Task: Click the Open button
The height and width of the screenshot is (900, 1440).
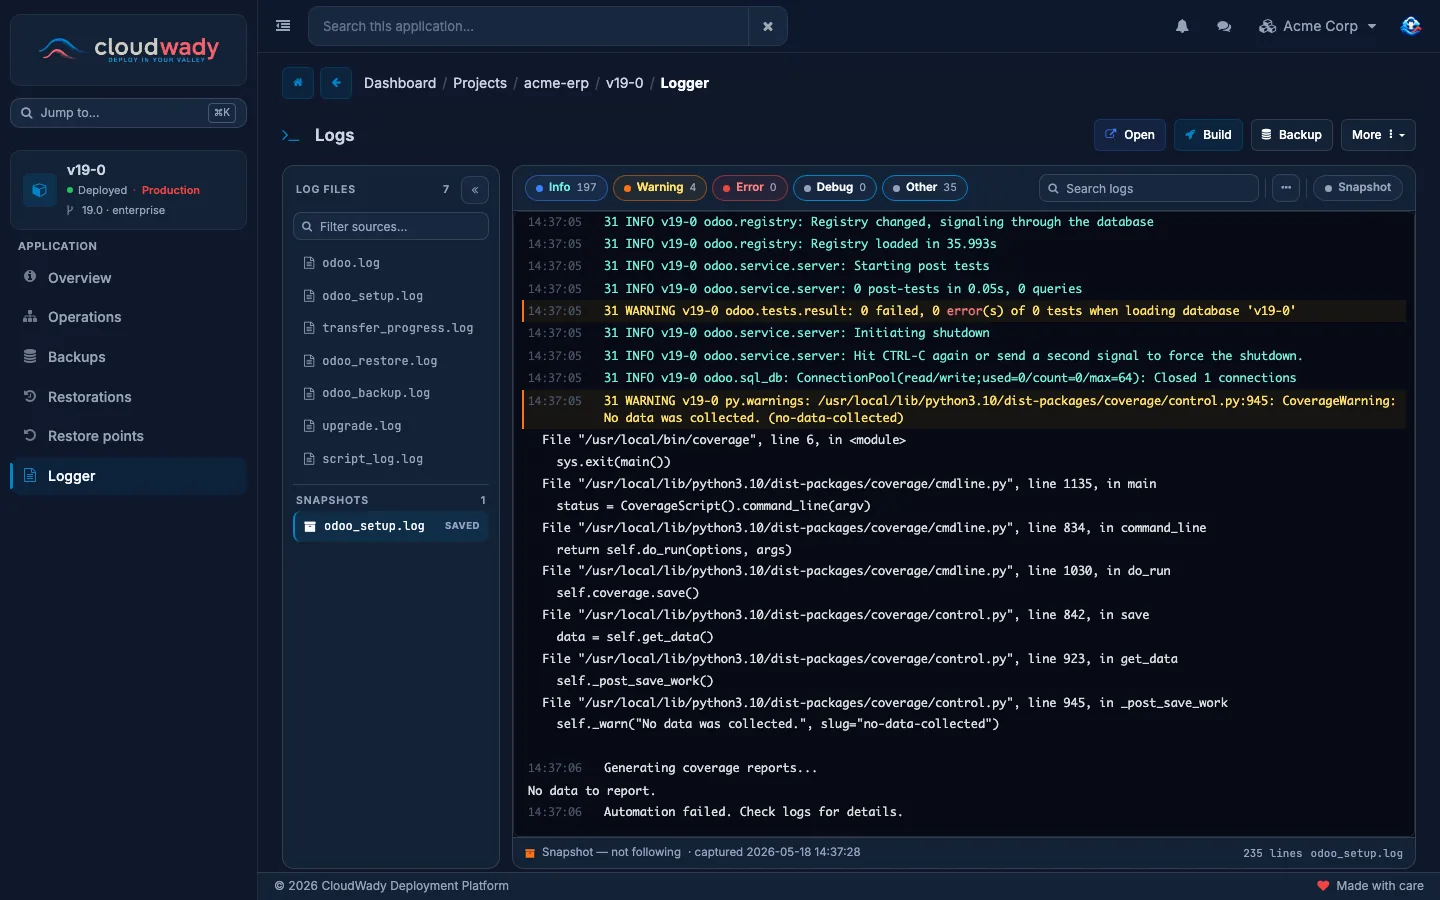Action: coord(1130,135)
